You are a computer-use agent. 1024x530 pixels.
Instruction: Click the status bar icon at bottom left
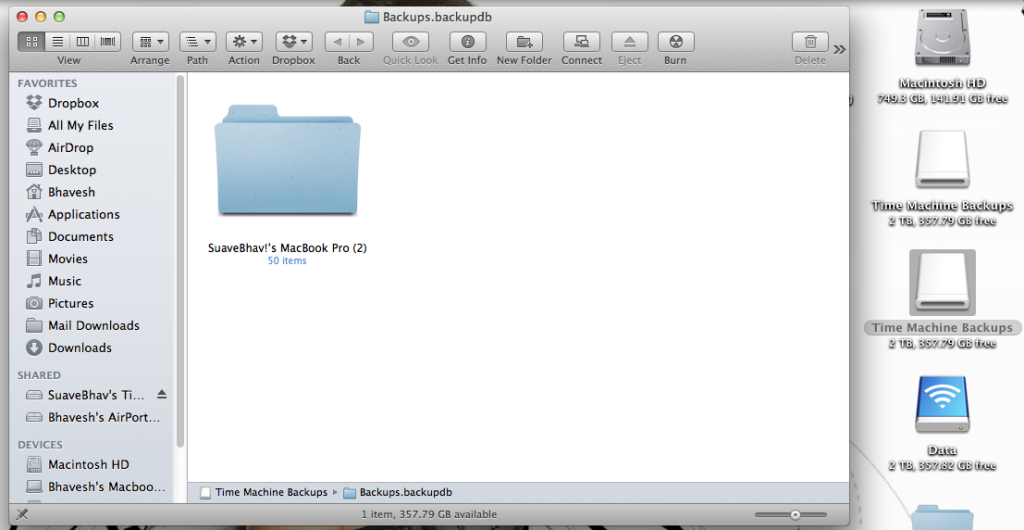(x=22, y=514)
